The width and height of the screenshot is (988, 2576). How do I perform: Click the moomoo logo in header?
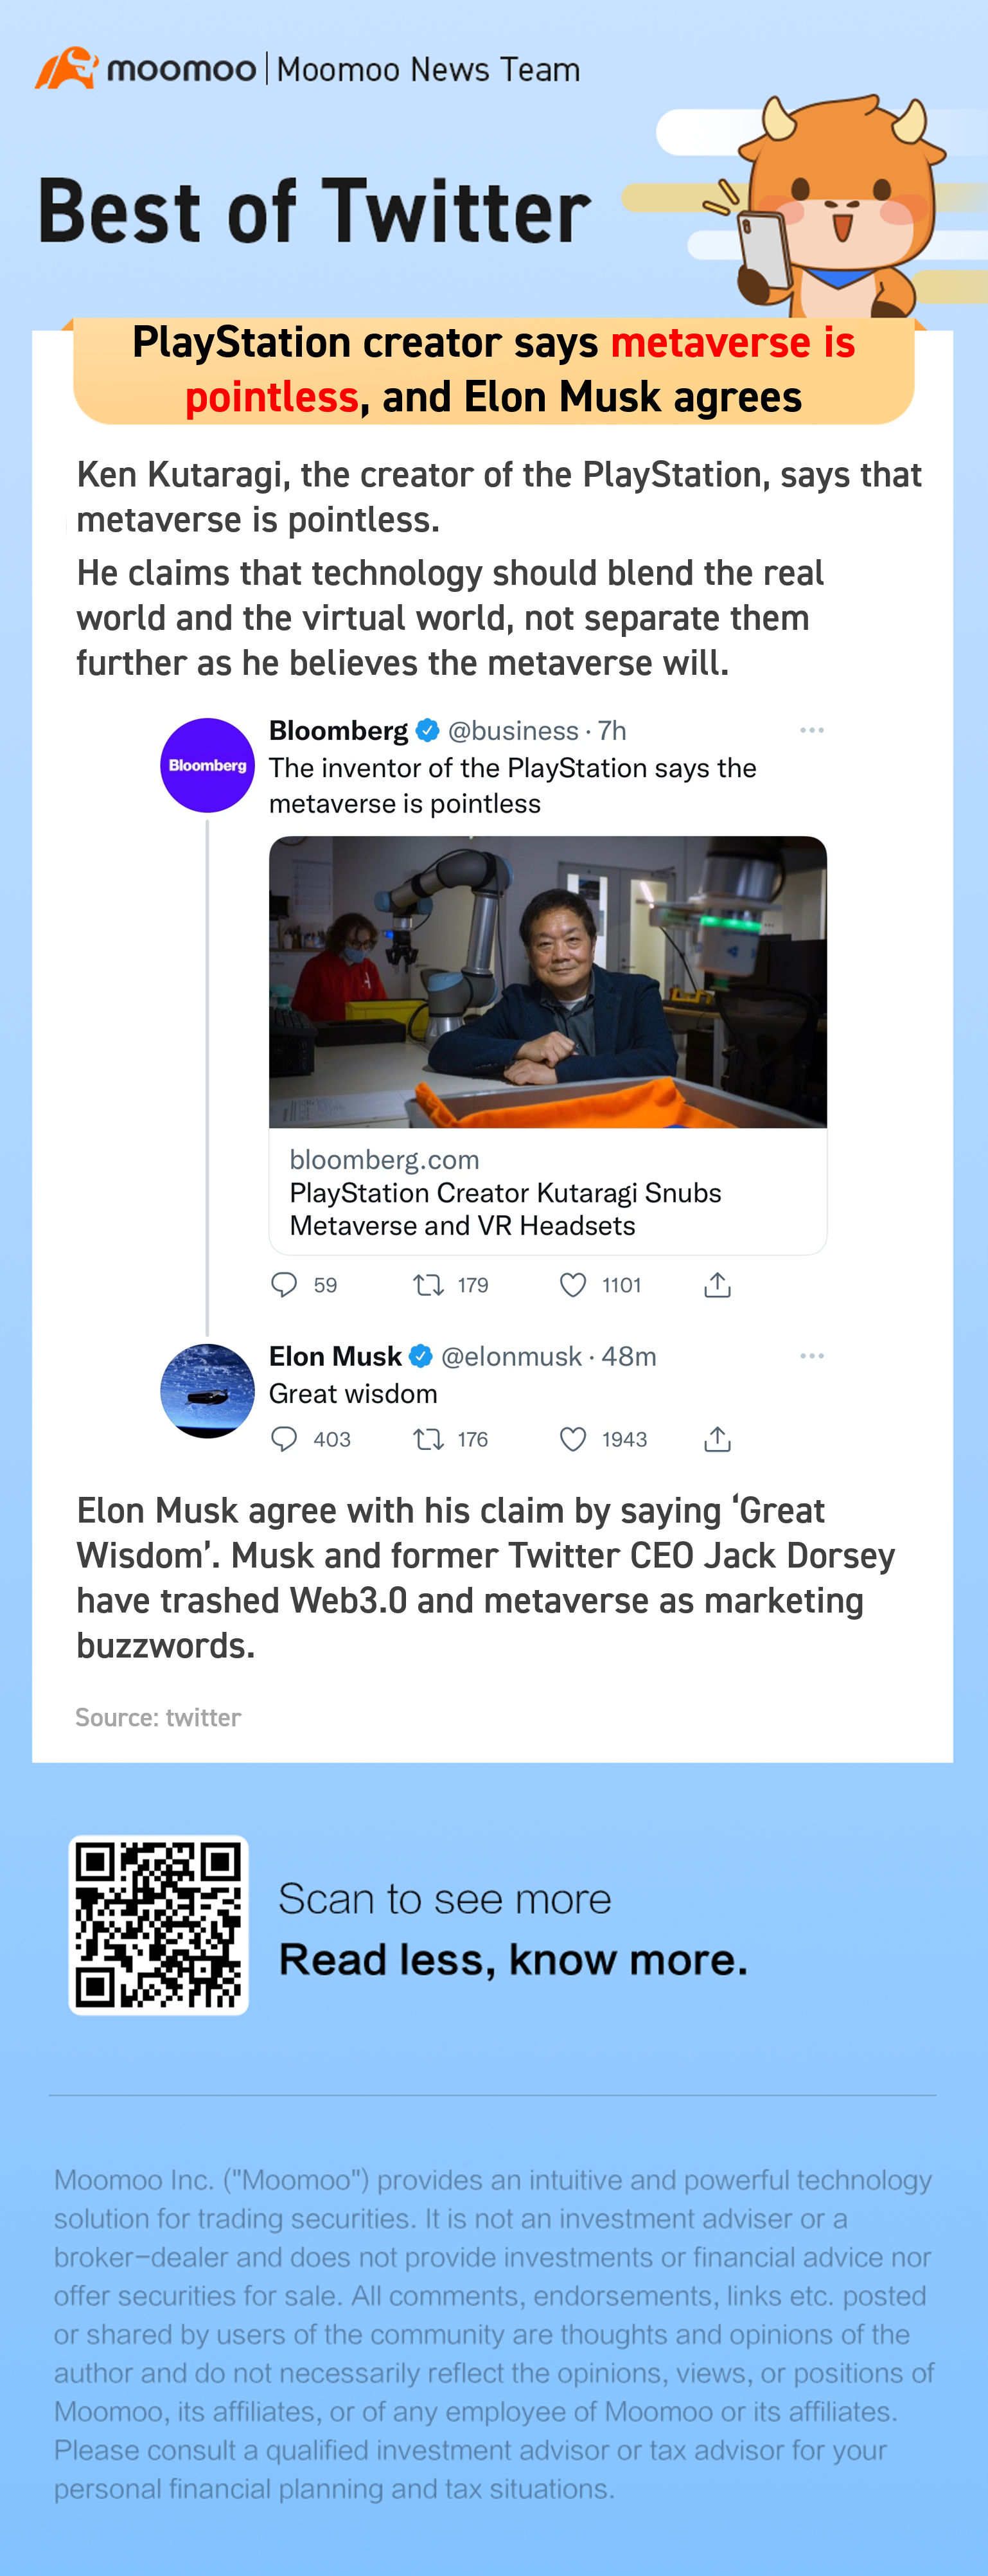pyautogui.click(x=146, y=69)
